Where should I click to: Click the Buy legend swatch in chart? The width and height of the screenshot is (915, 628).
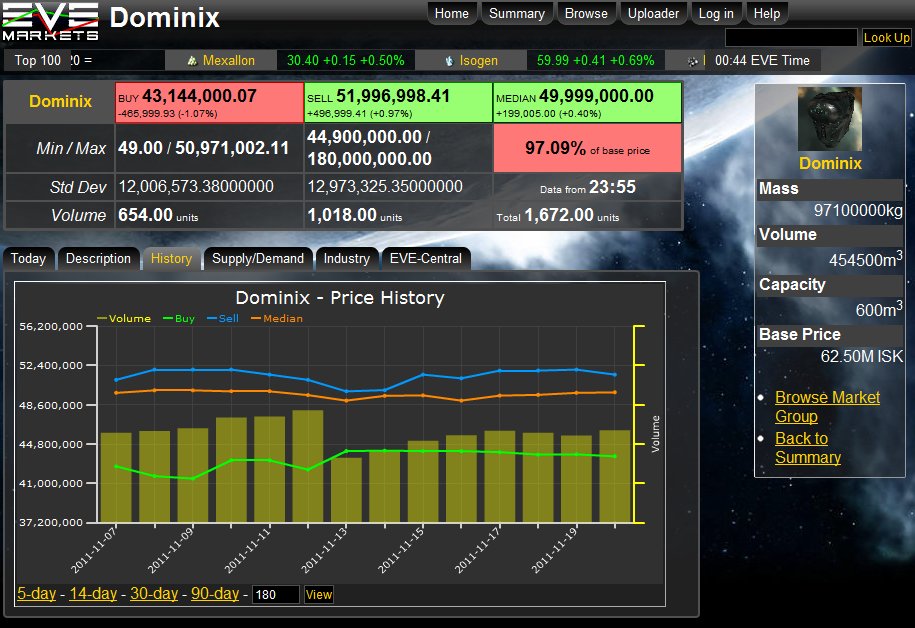(x=168, y=318)
